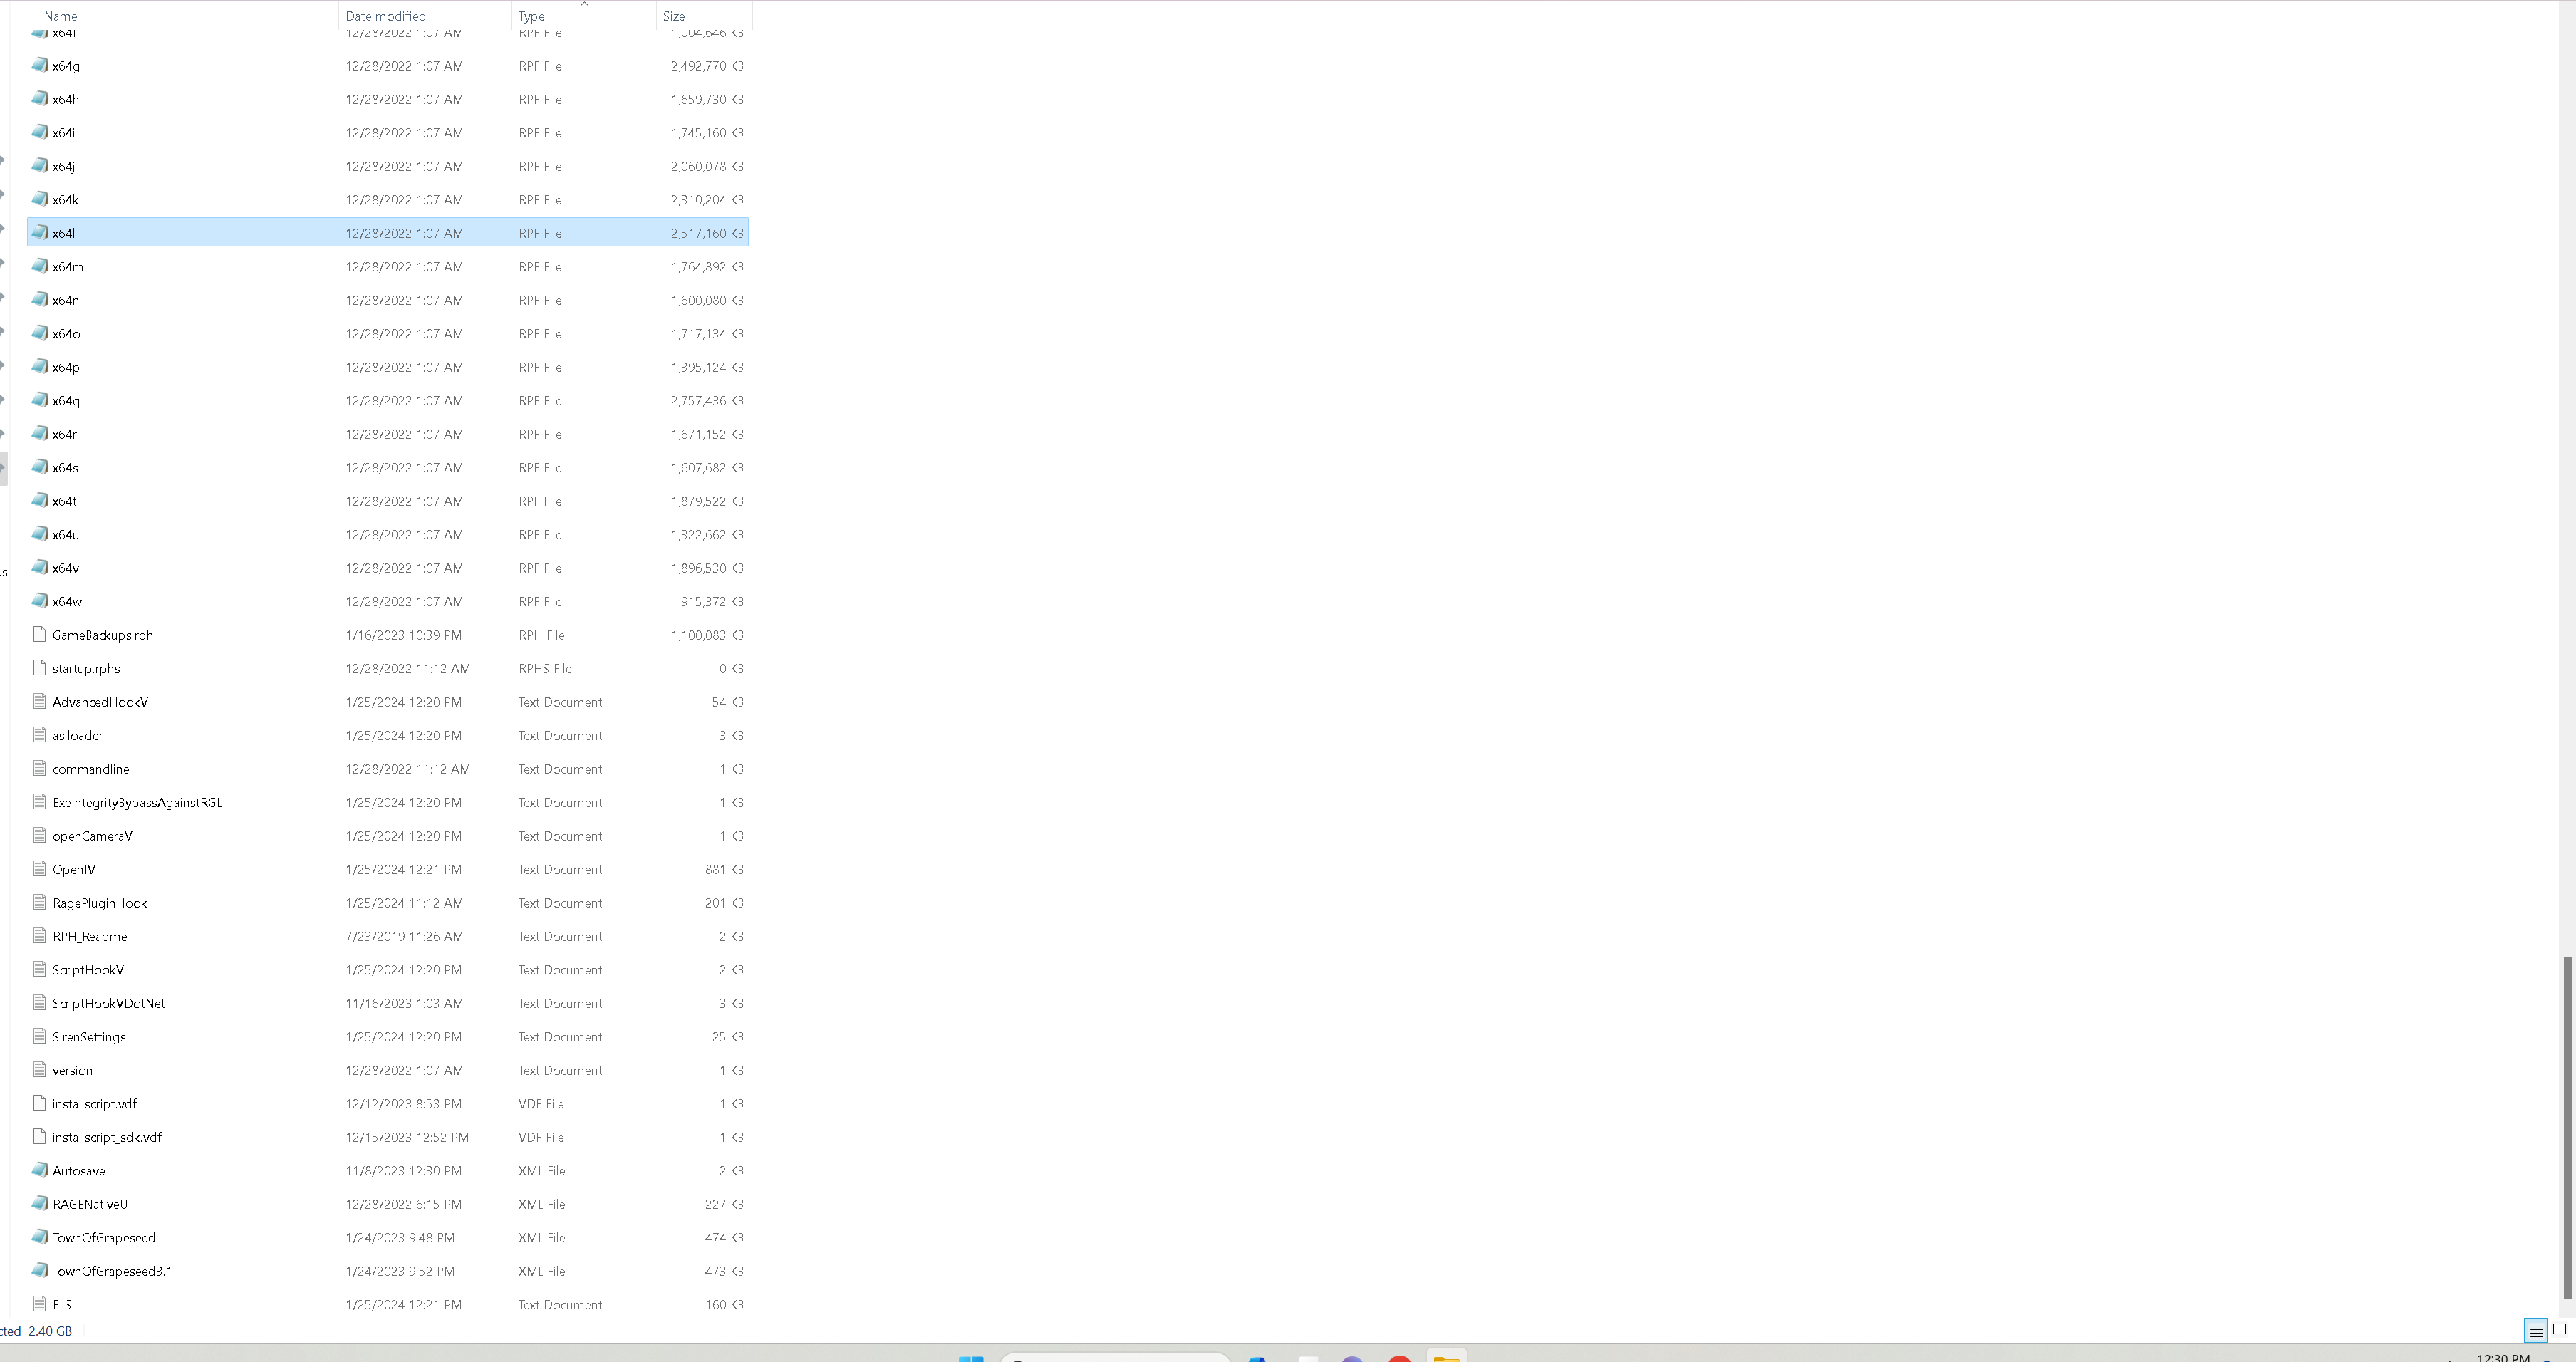Click the installscript.vdf file icon
Viewport: 2576px width, 1362px height.
point(40,1103)
